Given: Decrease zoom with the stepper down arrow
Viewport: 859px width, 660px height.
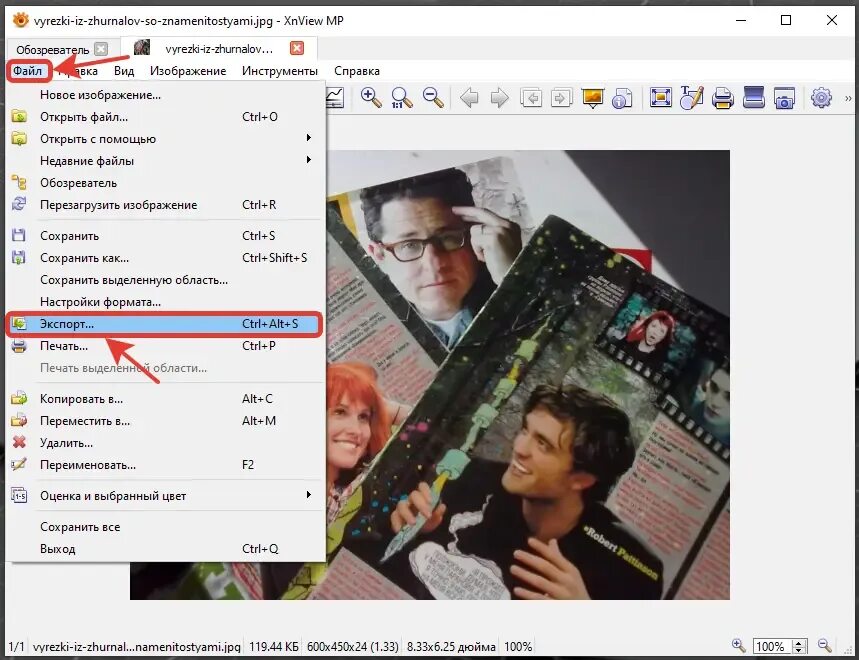Looking at the screenshot, I should 799,650.
